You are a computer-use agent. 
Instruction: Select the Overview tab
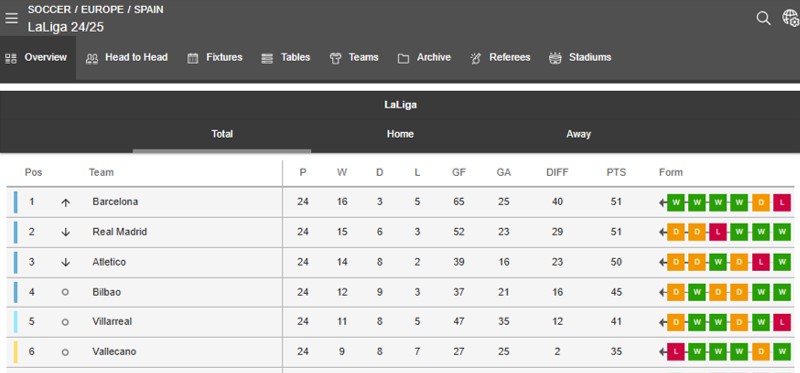[38, 58]
